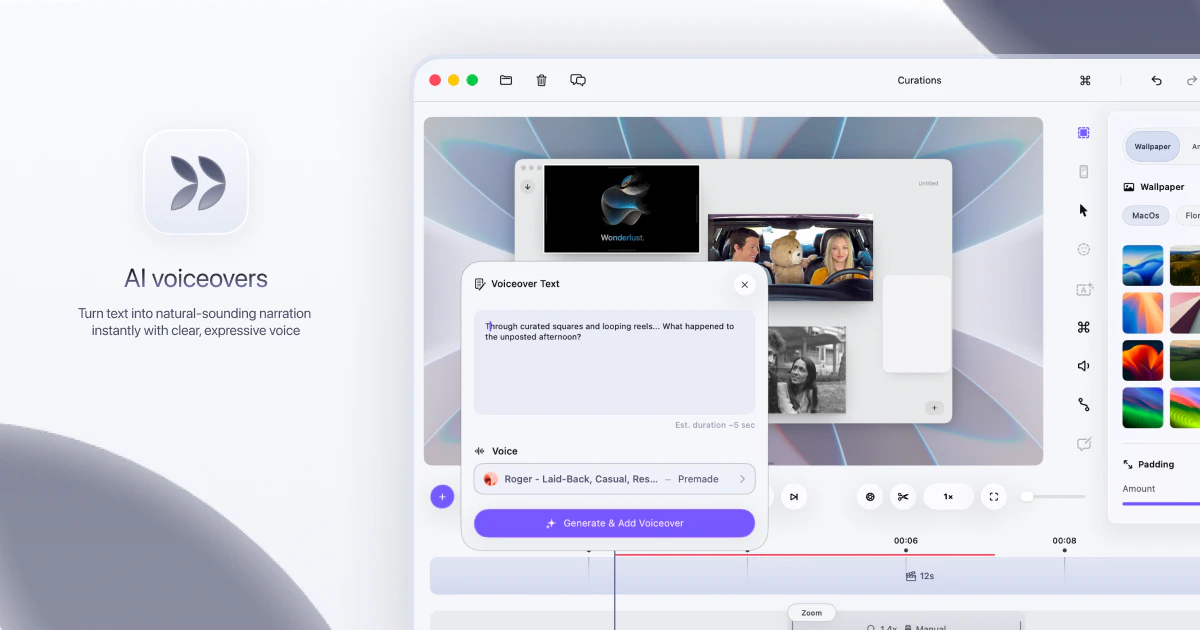Click Generate & Add Voiceover button
The image size is (1200, 630).
614,523
